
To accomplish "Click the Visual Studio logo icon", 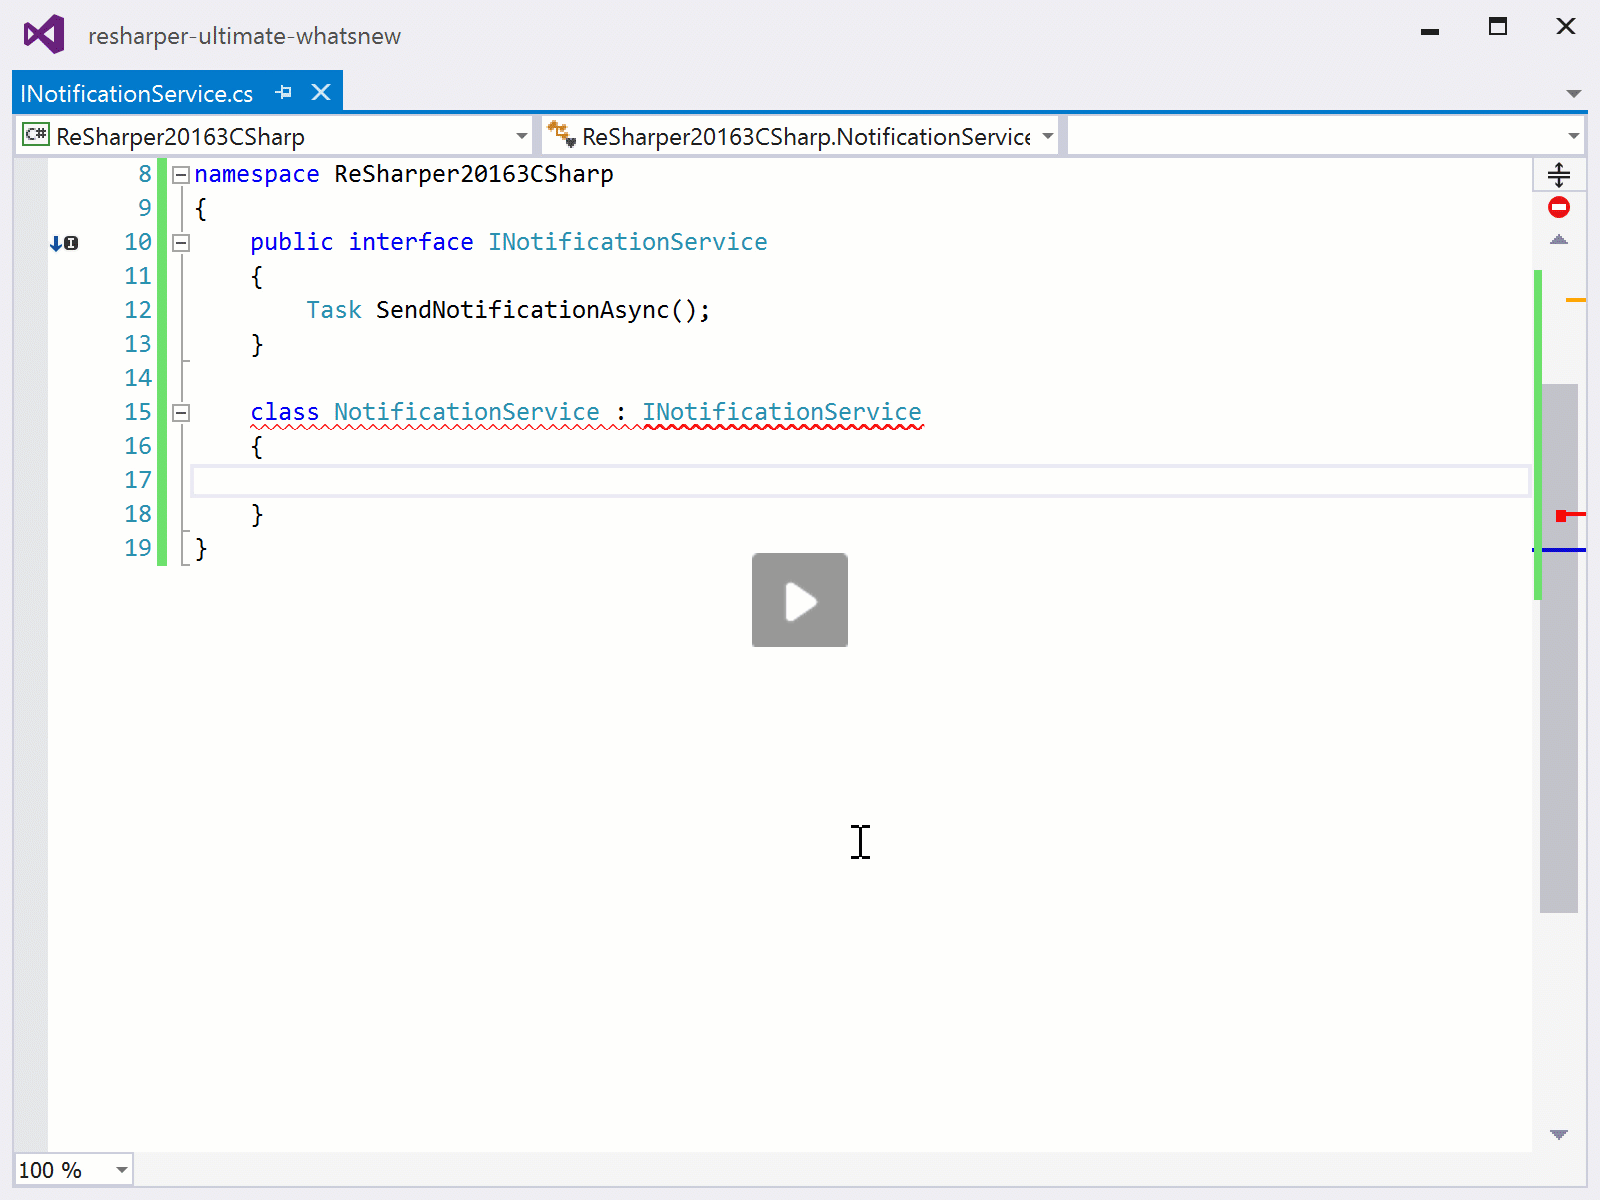I will tap(44, 35).
